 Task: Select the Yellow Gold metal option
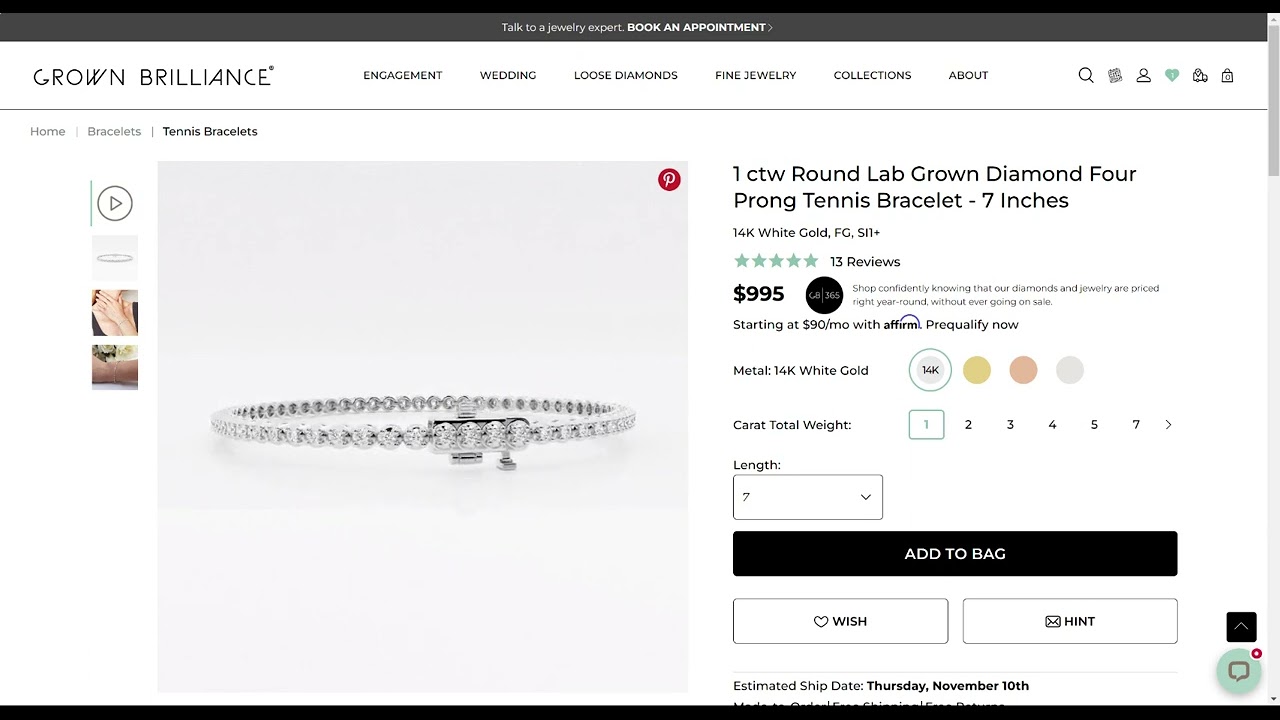point(976,370)
